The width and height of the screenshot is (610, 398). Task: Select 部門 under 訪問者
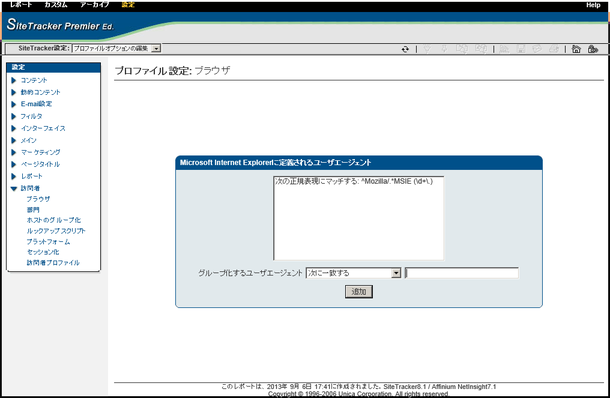[33, 210]
